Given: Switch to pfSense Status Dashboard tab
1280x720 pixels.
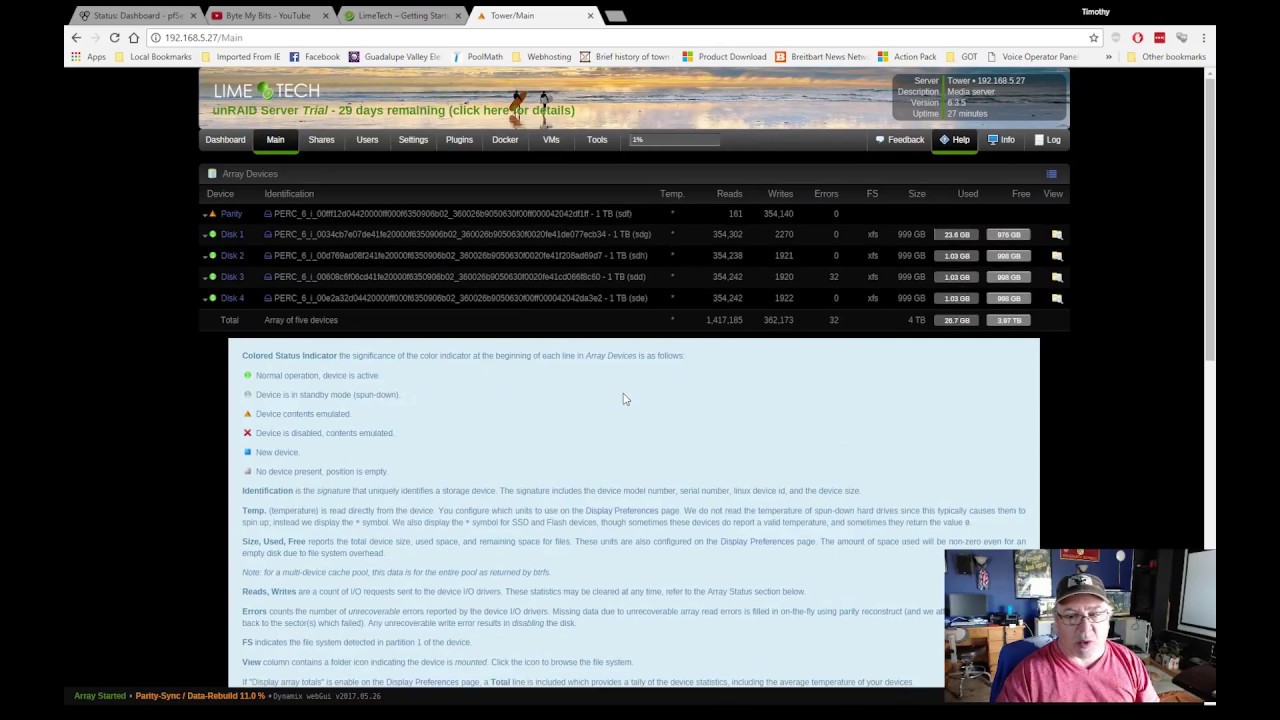Looking at the screenshot, I should [135, 16].
